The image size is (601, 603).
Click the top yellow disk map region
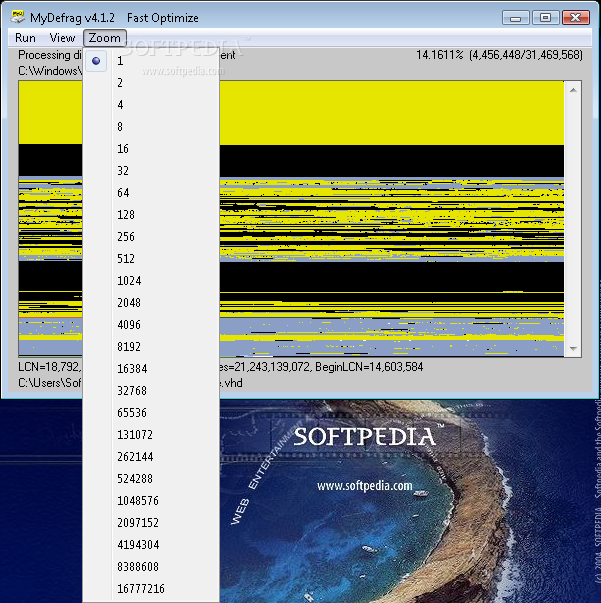[x=391, y=113]
